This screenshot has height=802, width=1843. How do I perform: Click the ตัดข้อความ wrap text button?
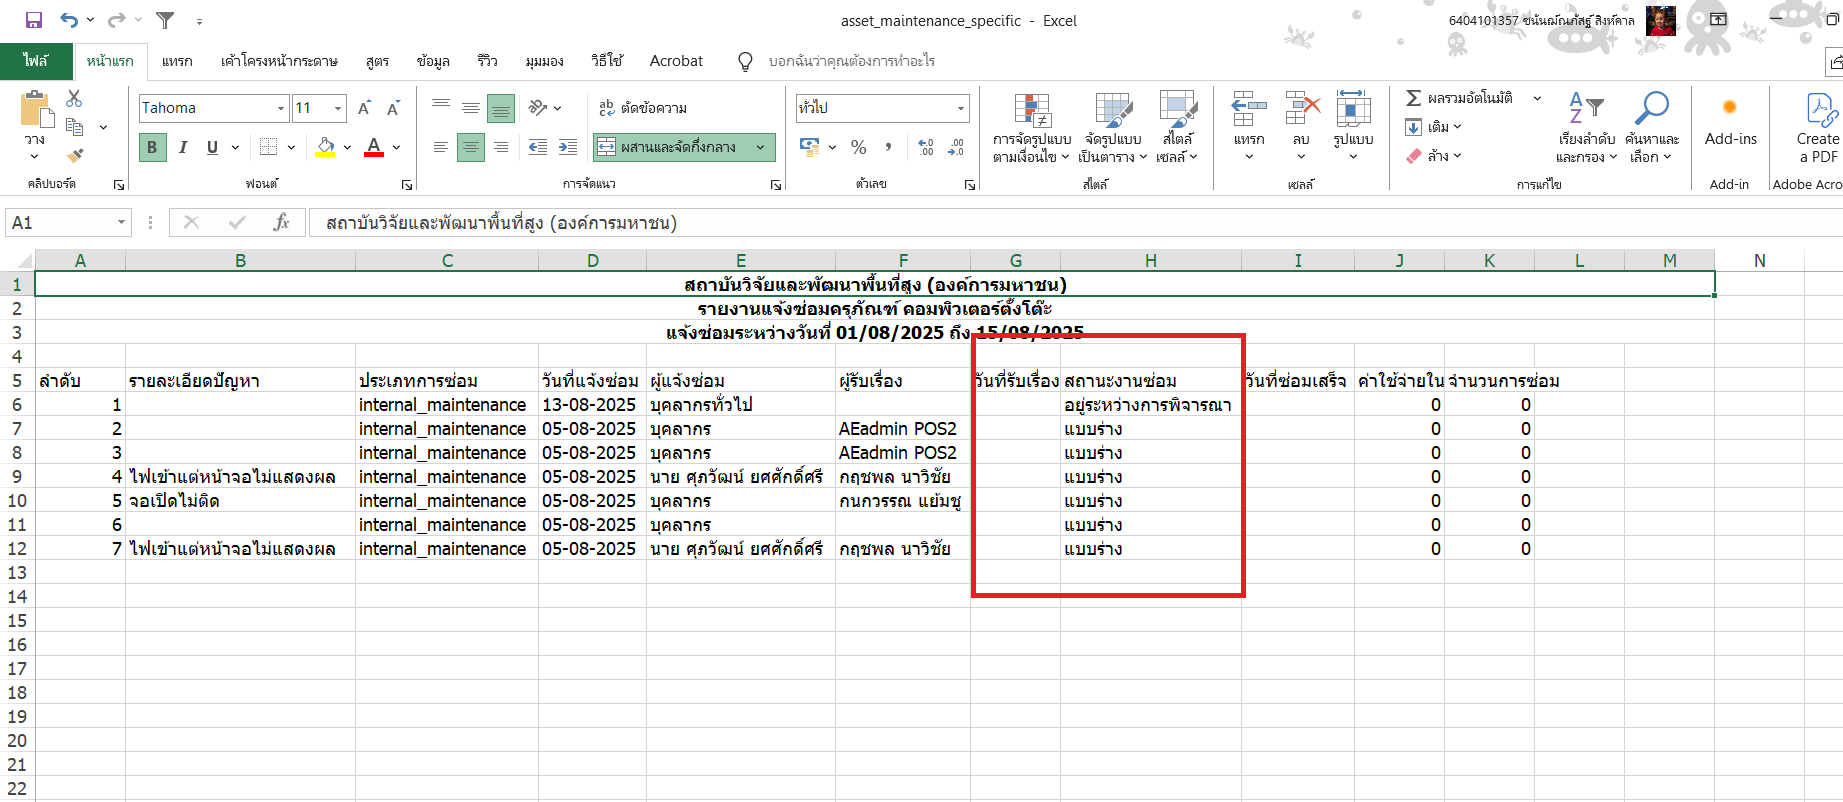click(642, 108)
